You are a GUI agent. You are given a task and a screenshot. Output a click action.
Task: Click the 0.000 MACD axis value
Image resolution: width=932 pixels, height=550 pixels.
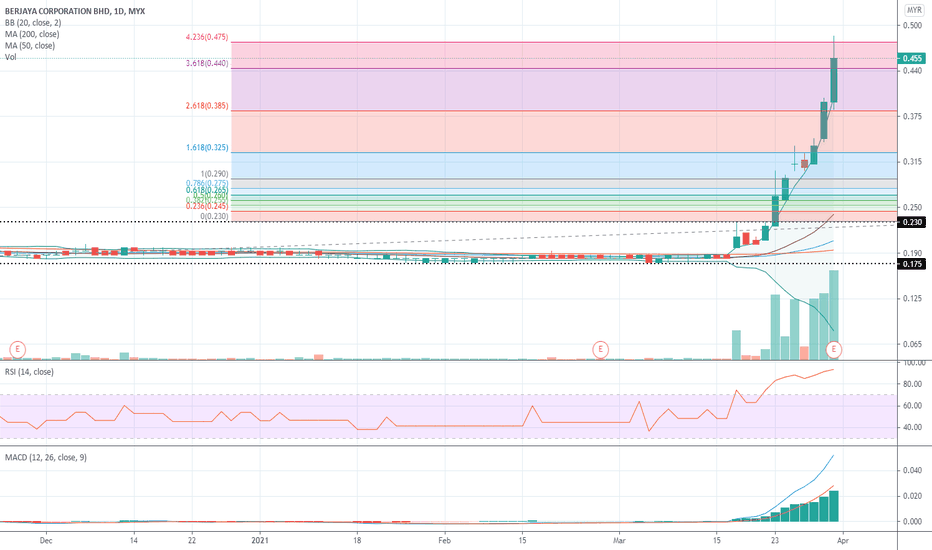[912, 521]
